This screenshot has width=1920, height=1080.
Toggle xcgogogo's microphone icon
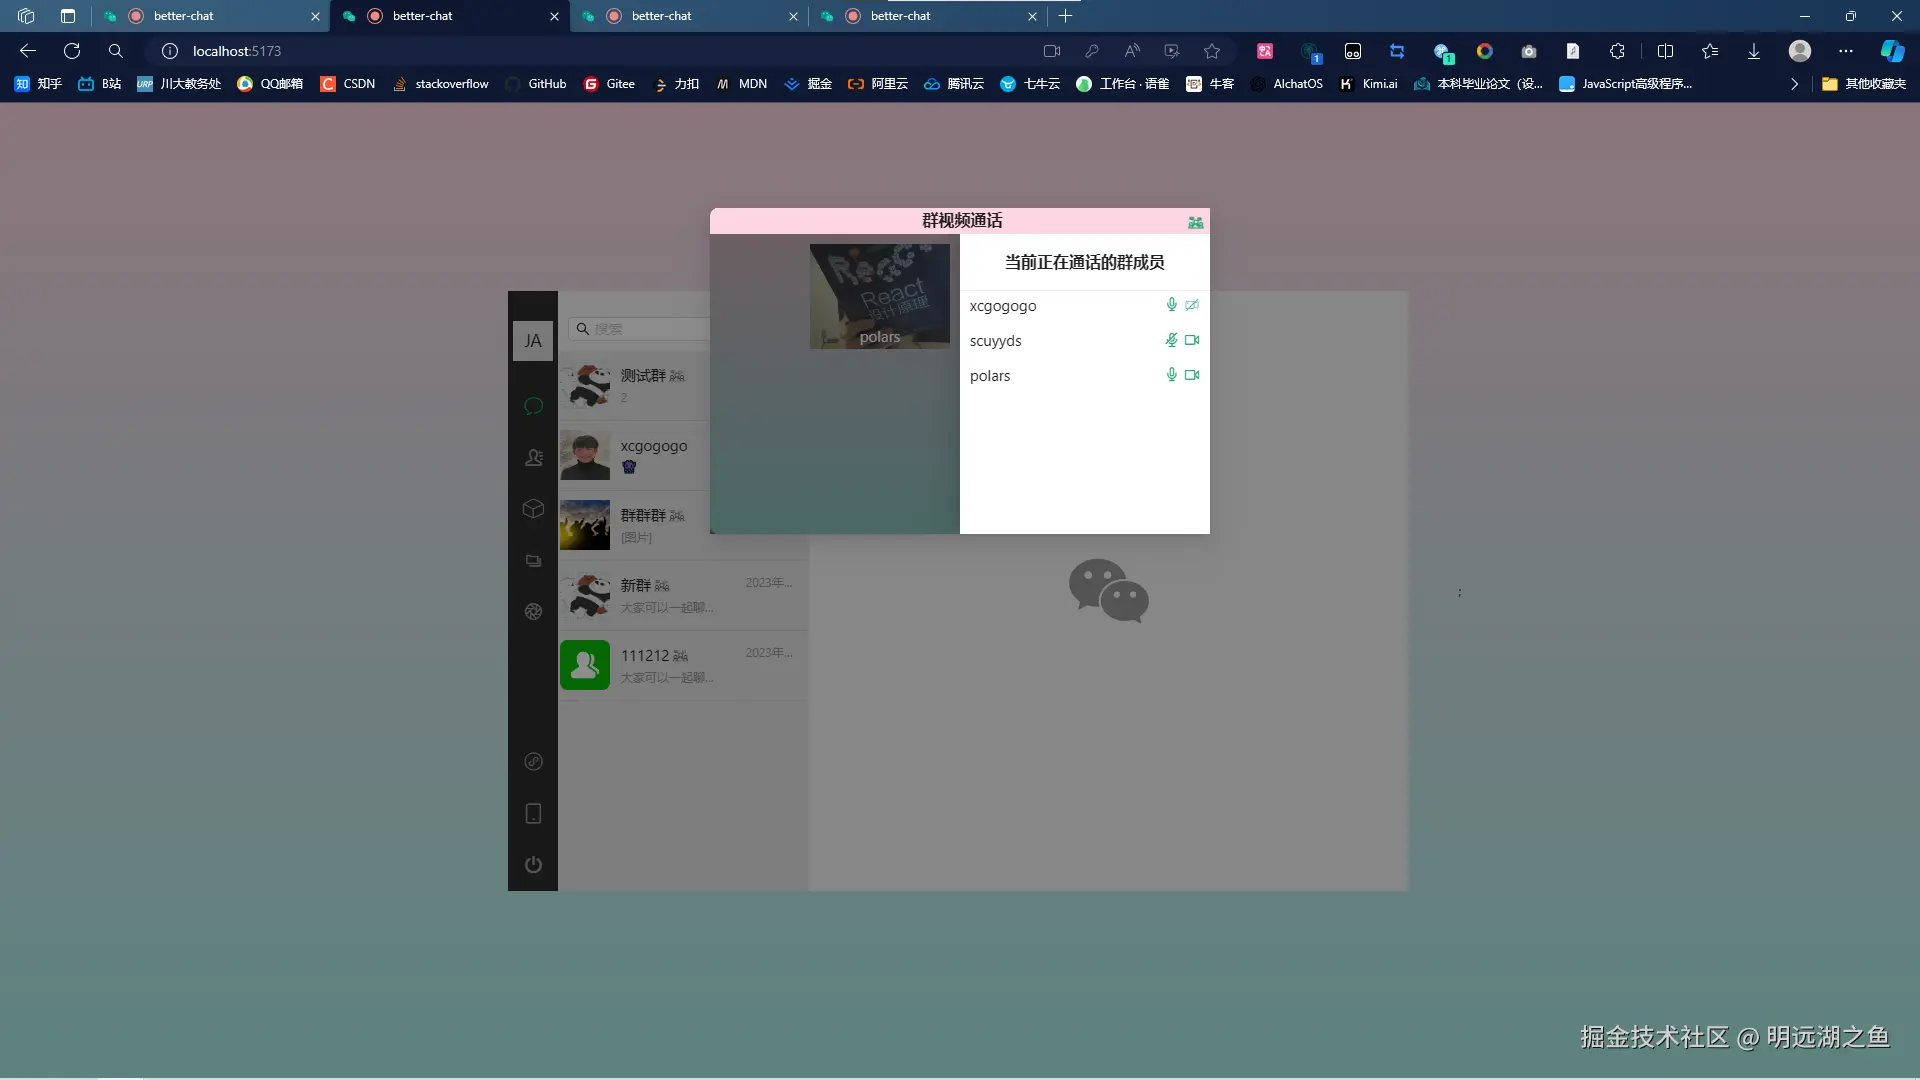click(1171, 305)
